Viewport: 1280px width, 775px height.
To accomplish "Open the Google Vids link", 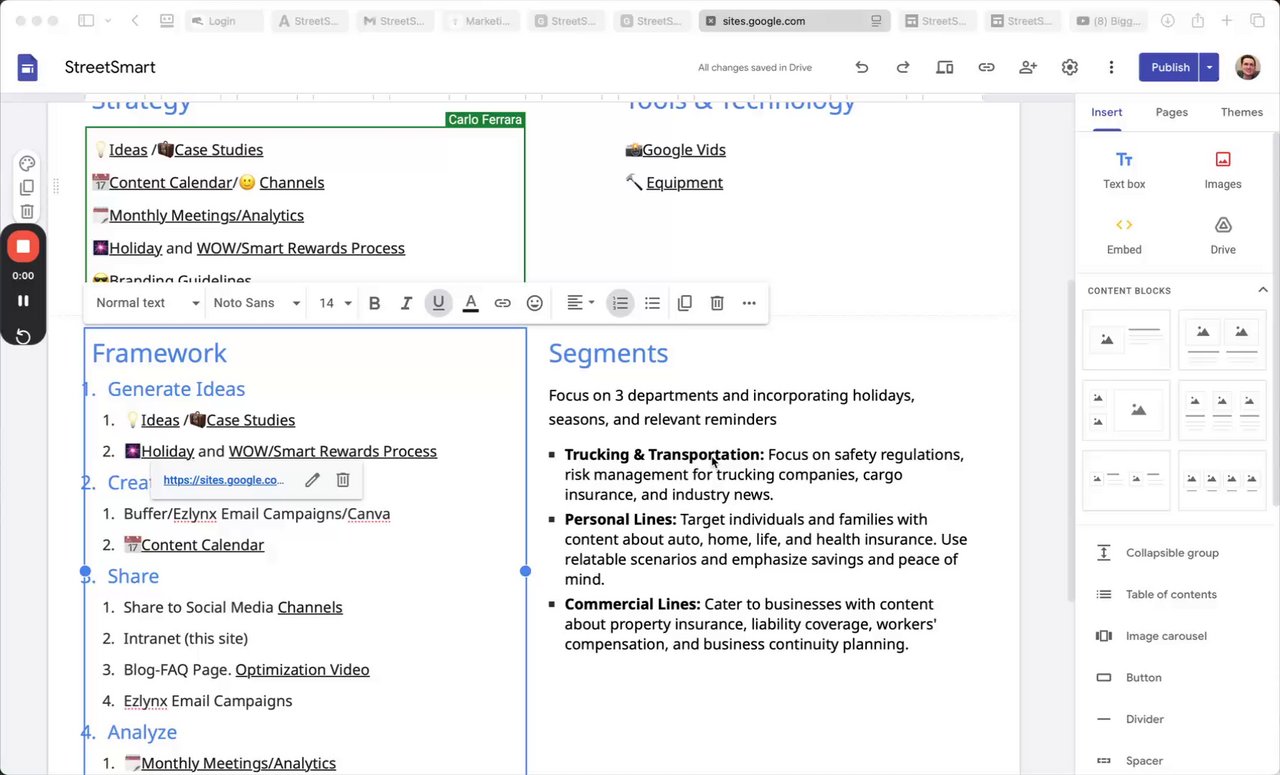I will pyautogui.click(x=684, y=150).
